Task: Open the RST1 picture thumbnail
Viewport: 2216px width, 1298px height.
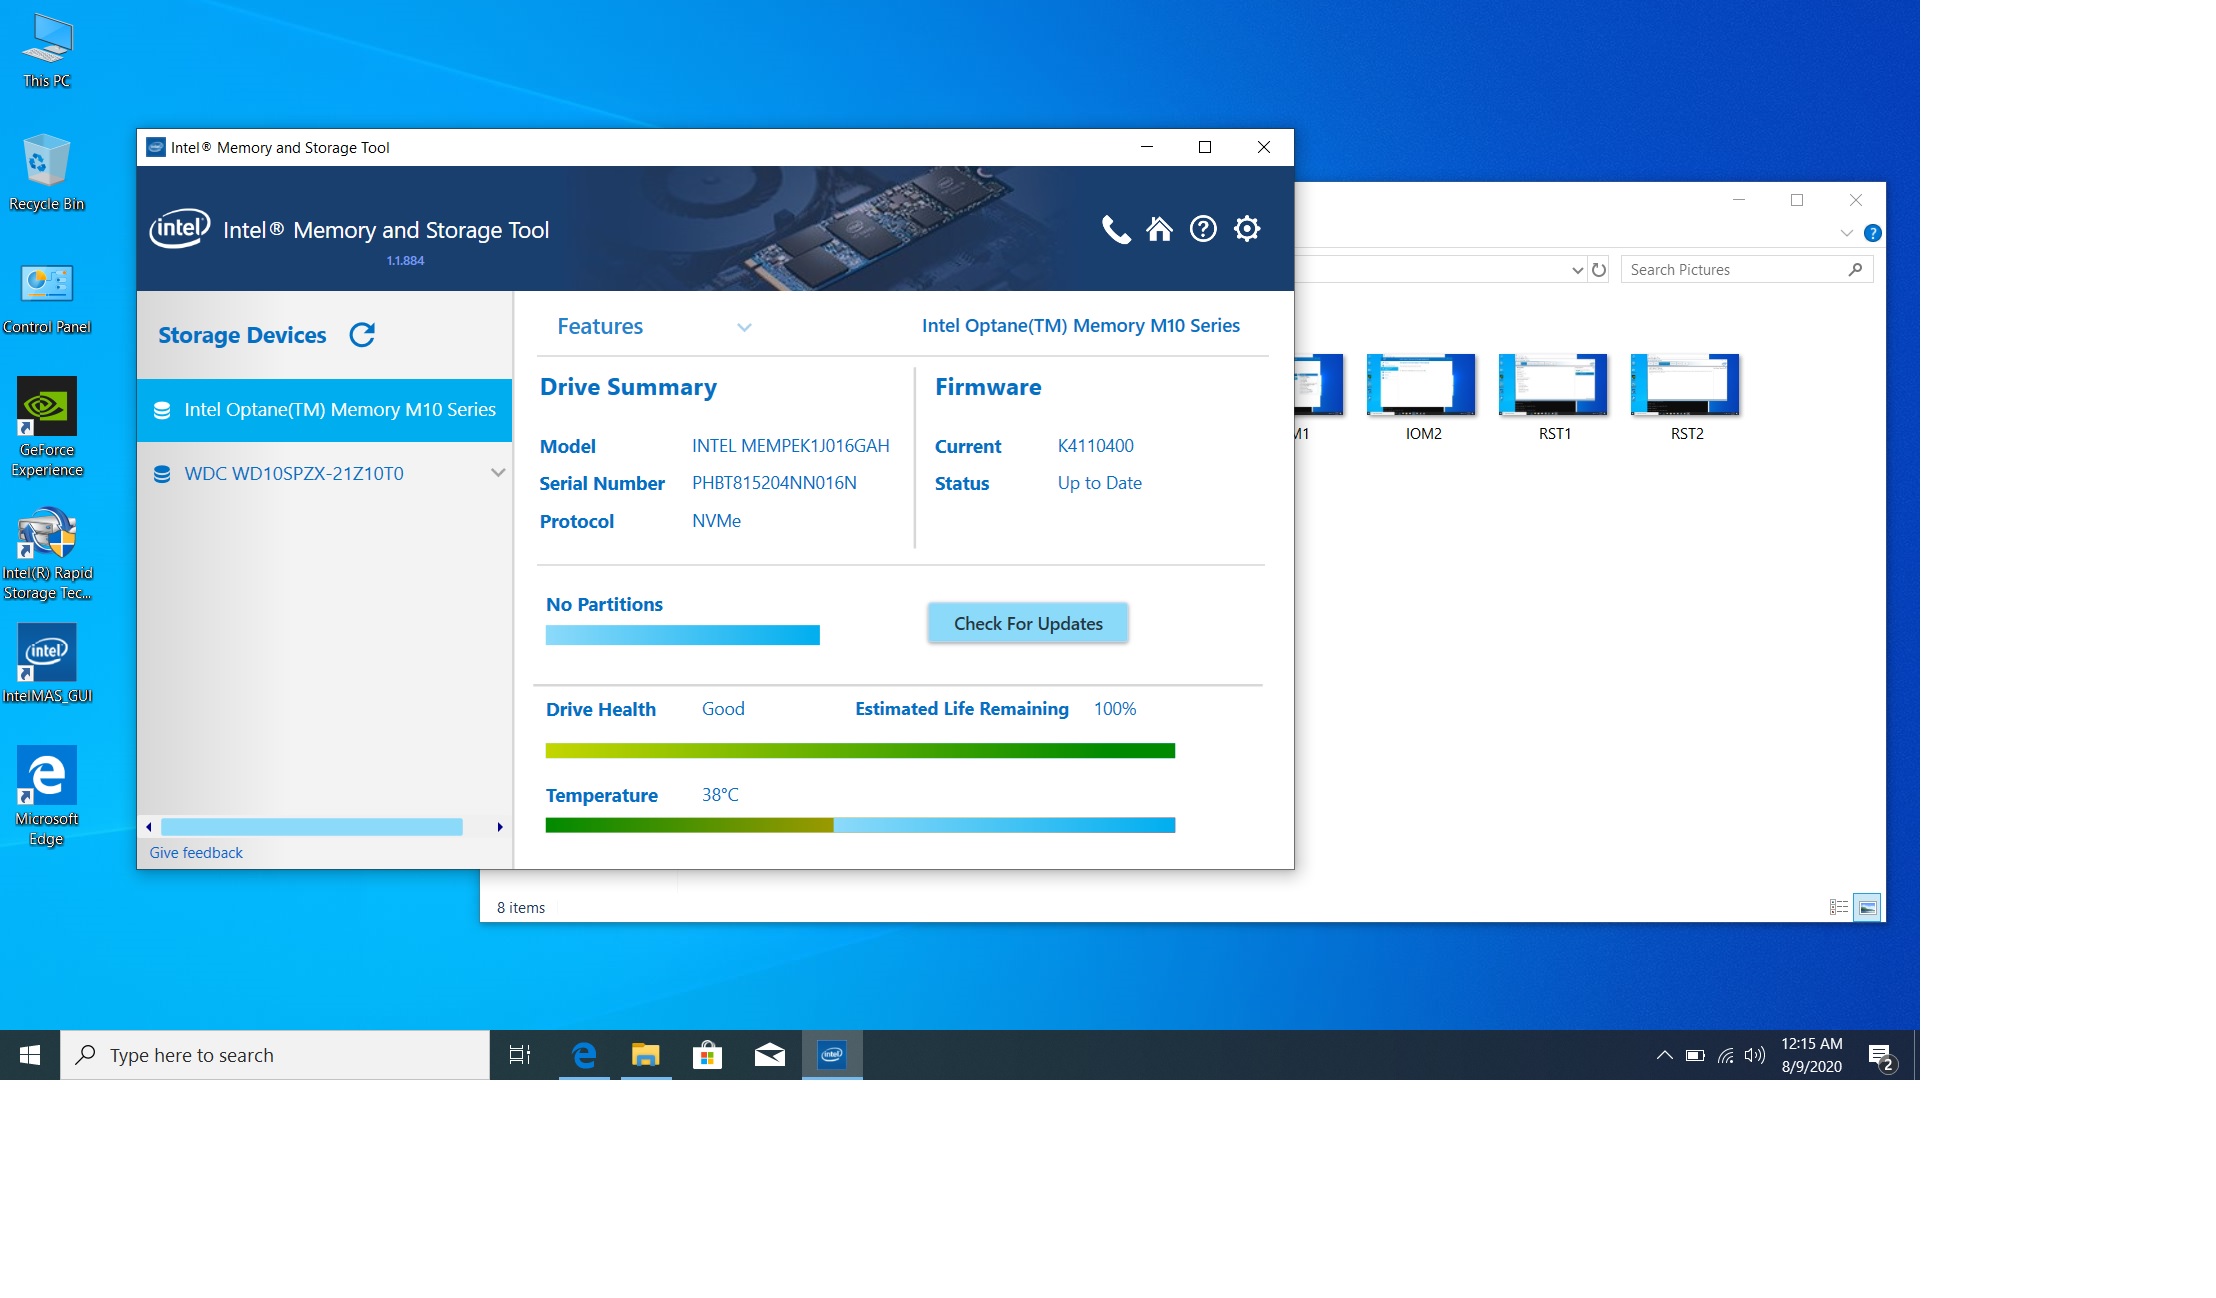Action: 1553,385
